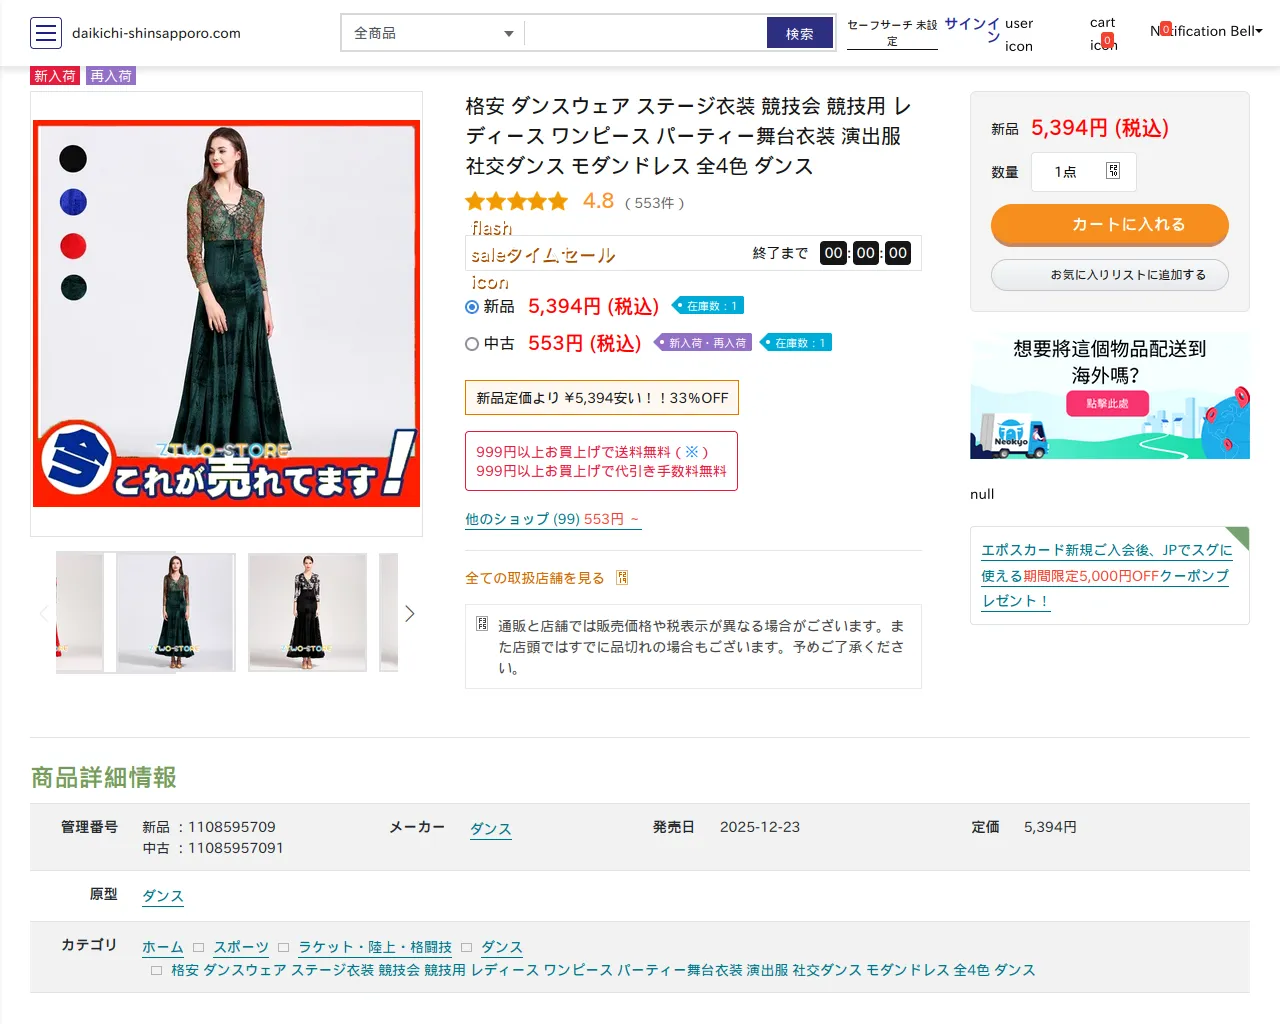Go to ラケット・陸上・格闘技 breadcrumb
This screenshot has width=1280, height=1024.
point(375,947)
